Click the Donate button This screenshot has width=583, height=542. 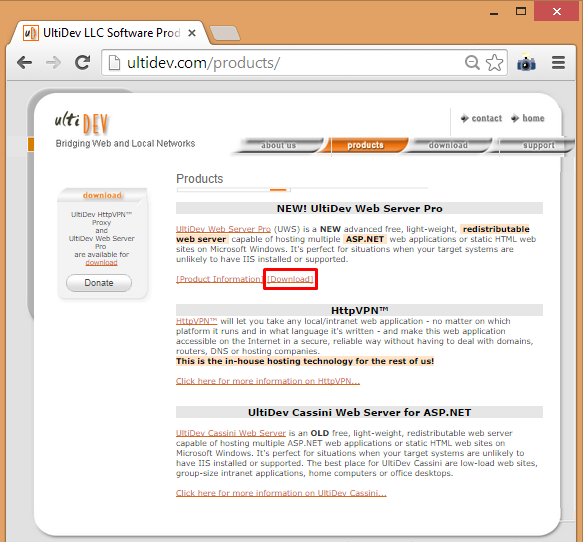click(99, 283)
